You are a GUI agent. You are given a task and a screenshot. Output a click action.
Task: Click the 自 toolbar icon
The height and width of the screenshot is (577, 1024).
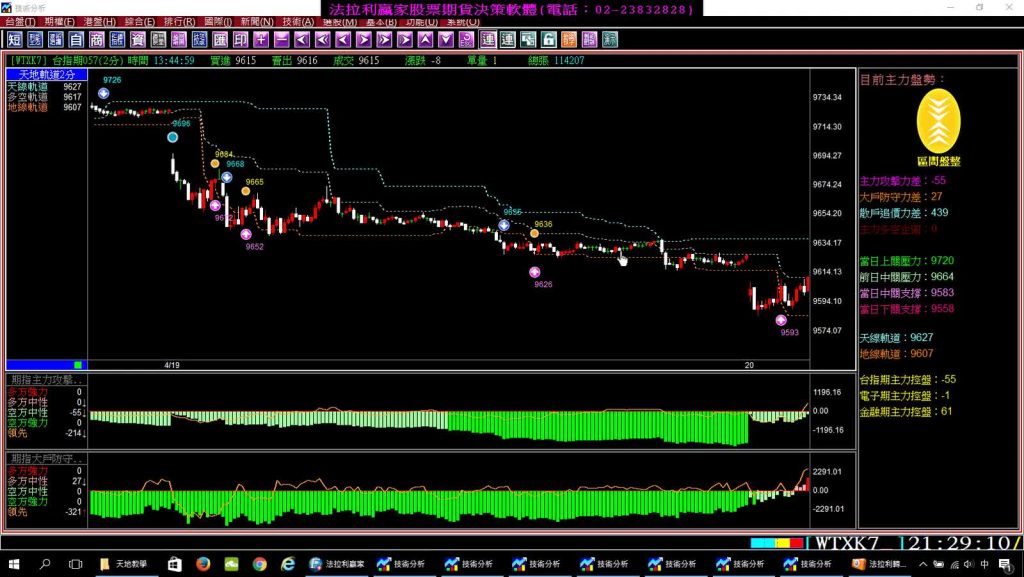point(76,40)
